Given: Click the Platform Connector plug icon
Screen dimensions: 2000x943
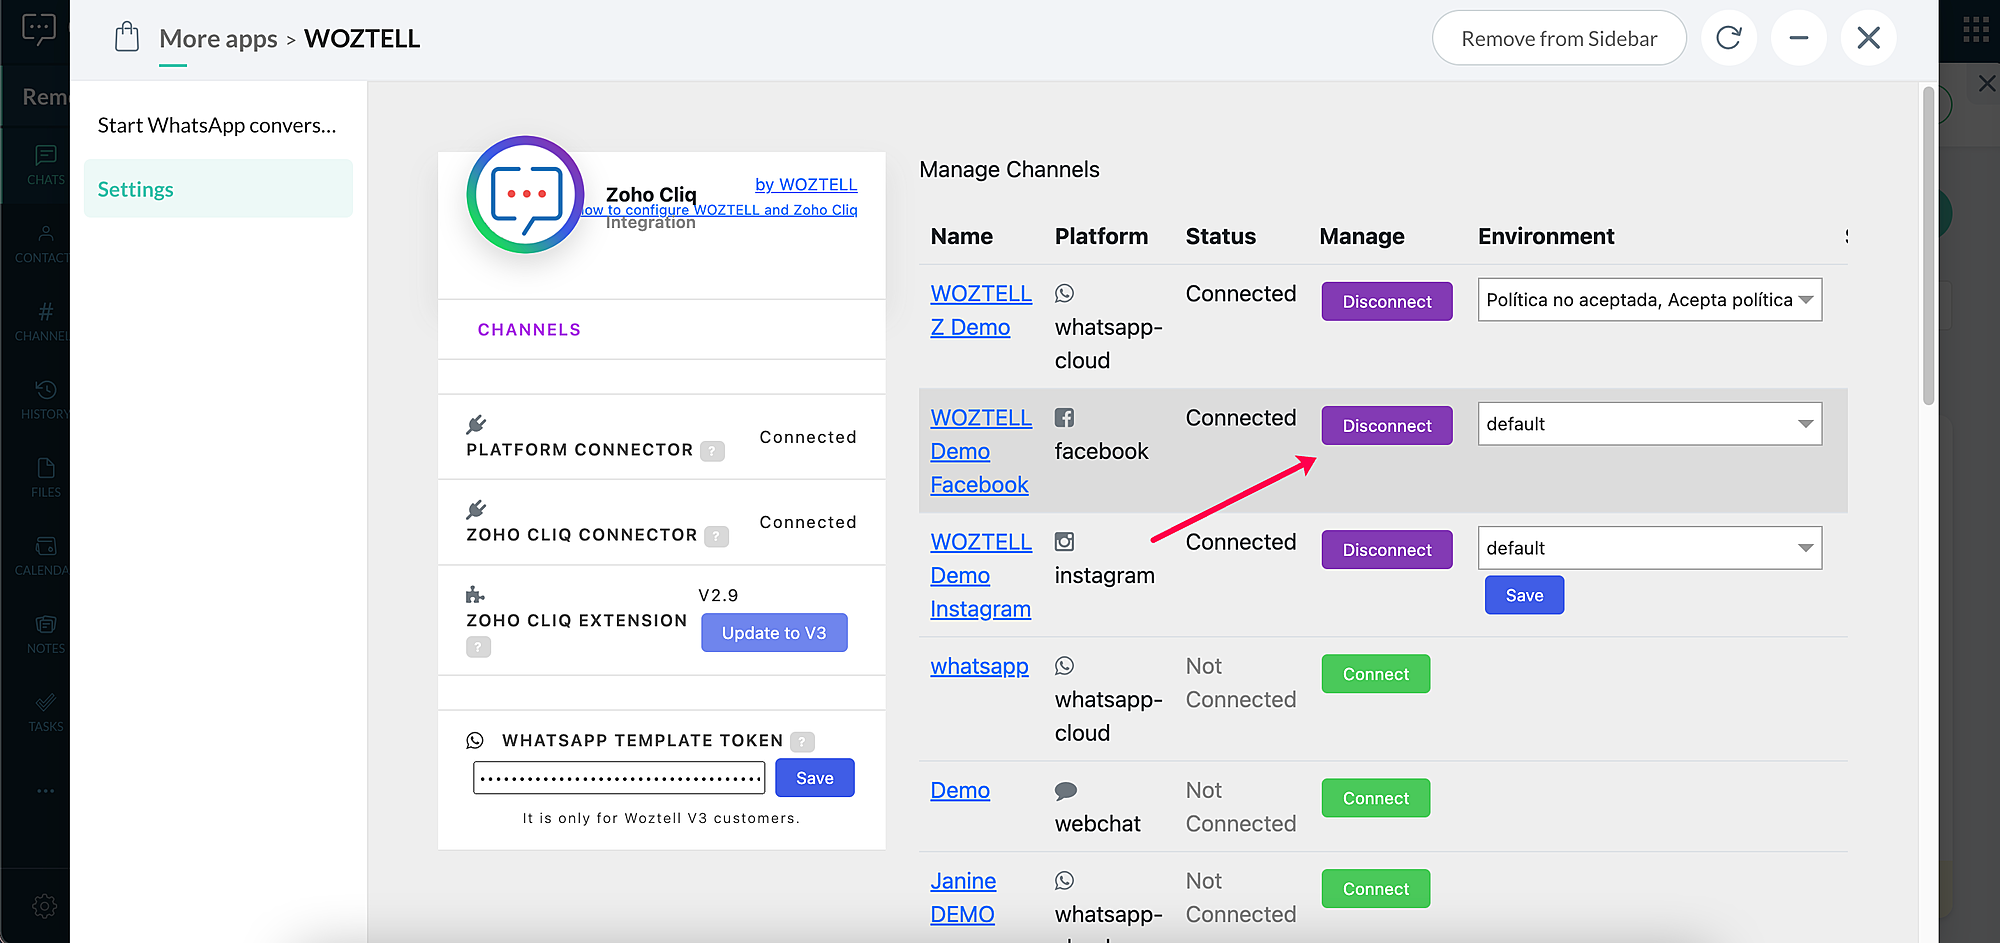Looking at the screenshot, I should pyautogui.click(x=476, y=424).
